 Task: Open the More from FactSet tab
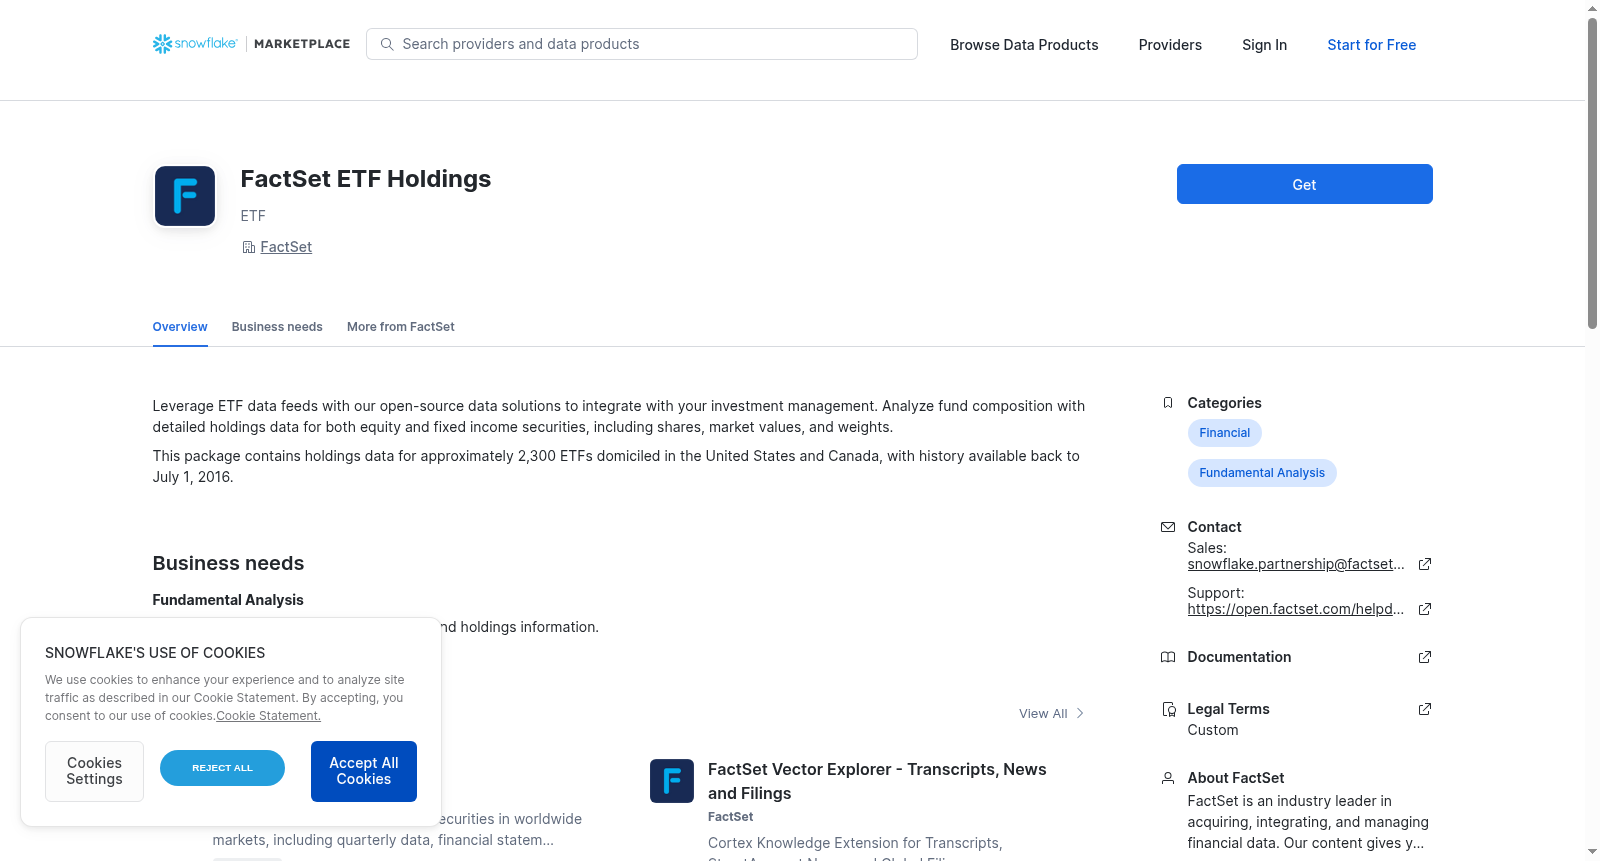(x=400, y=327)
